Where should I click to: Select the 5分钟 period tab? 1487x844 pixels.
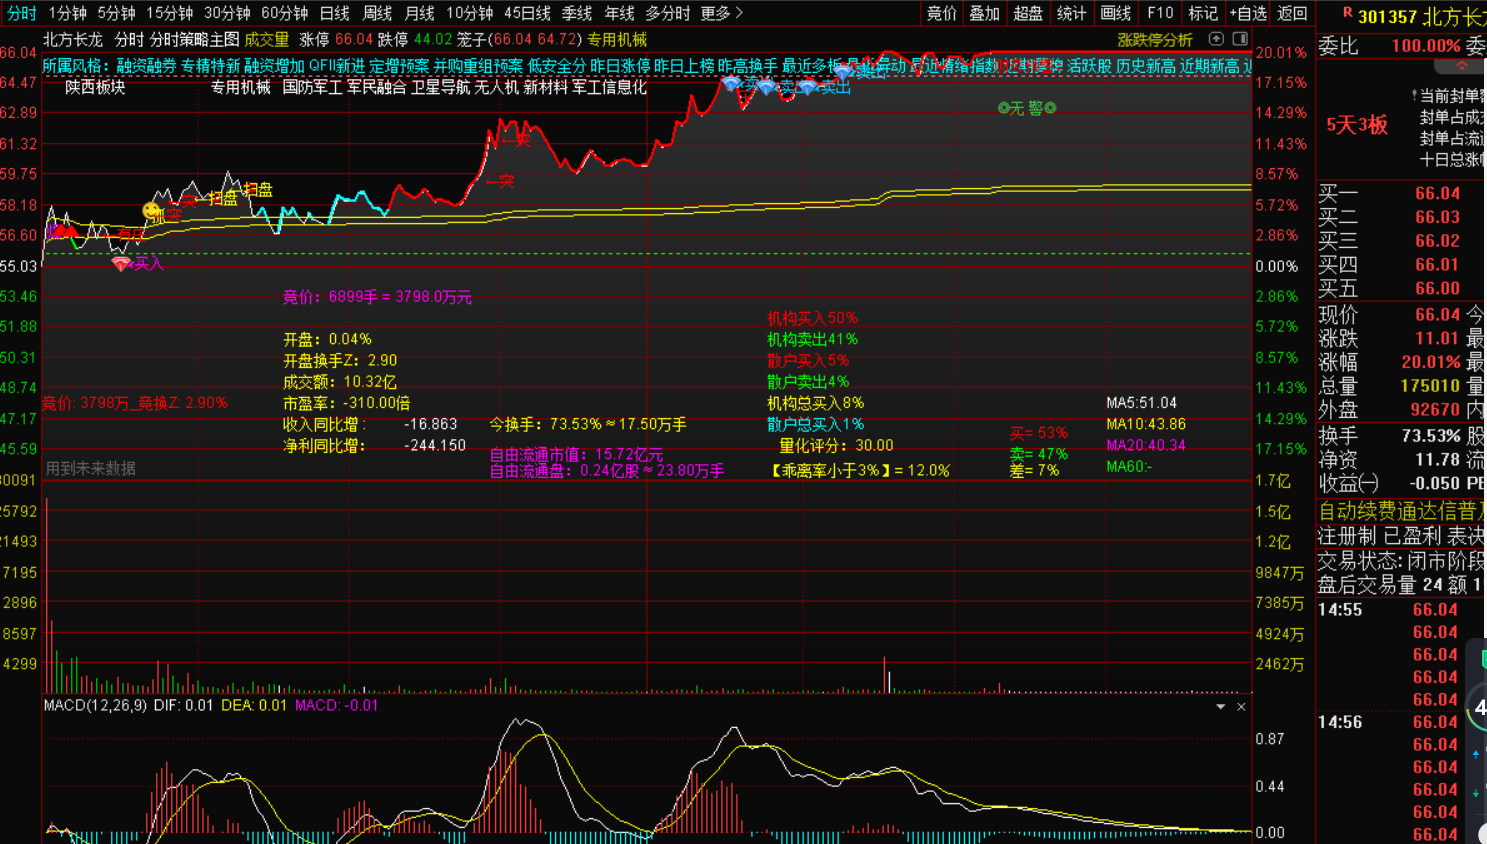coord(116,13)
